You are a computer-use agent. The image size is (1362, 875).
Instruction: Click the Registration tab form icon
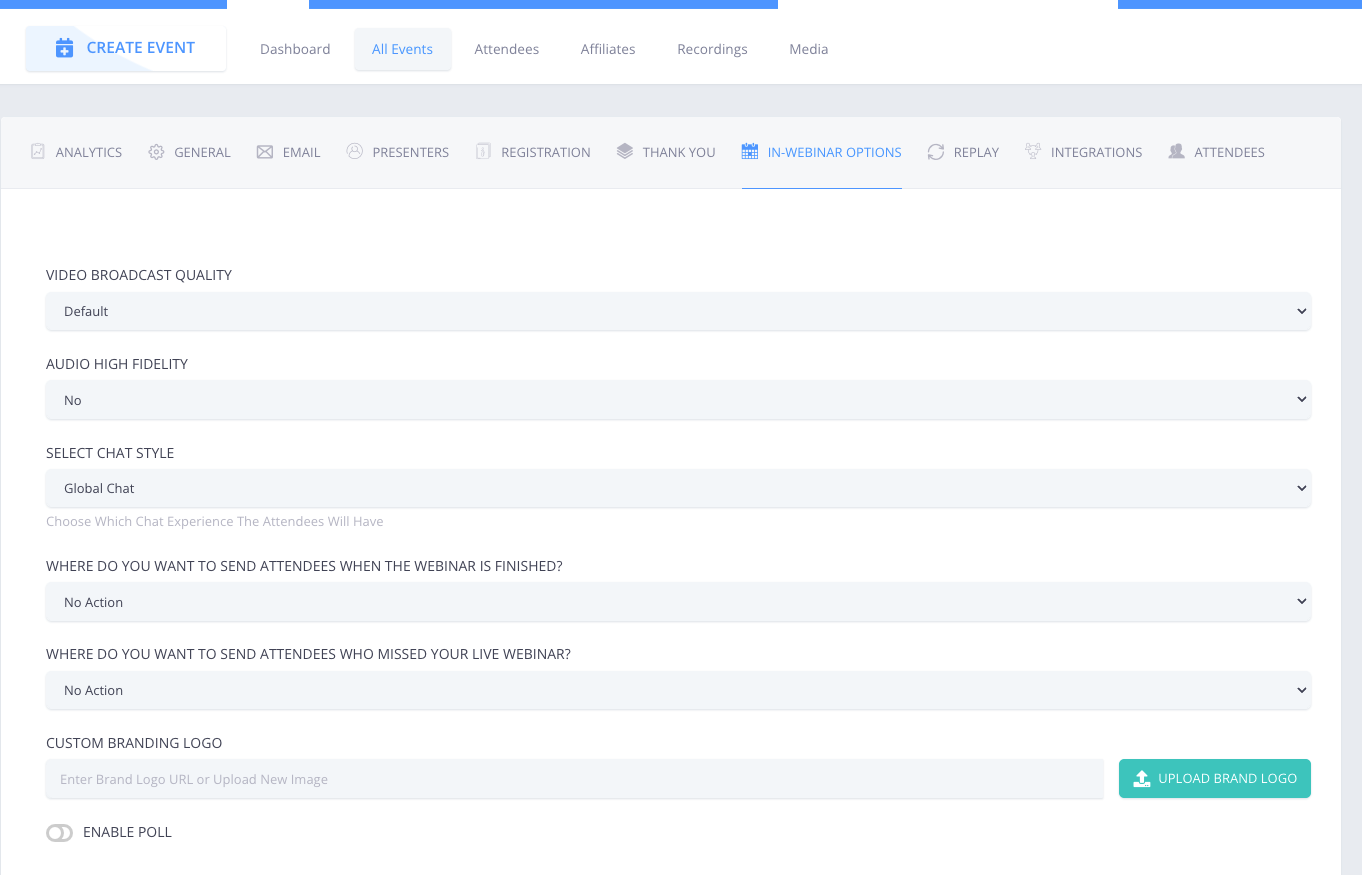[x=483, y=152]
